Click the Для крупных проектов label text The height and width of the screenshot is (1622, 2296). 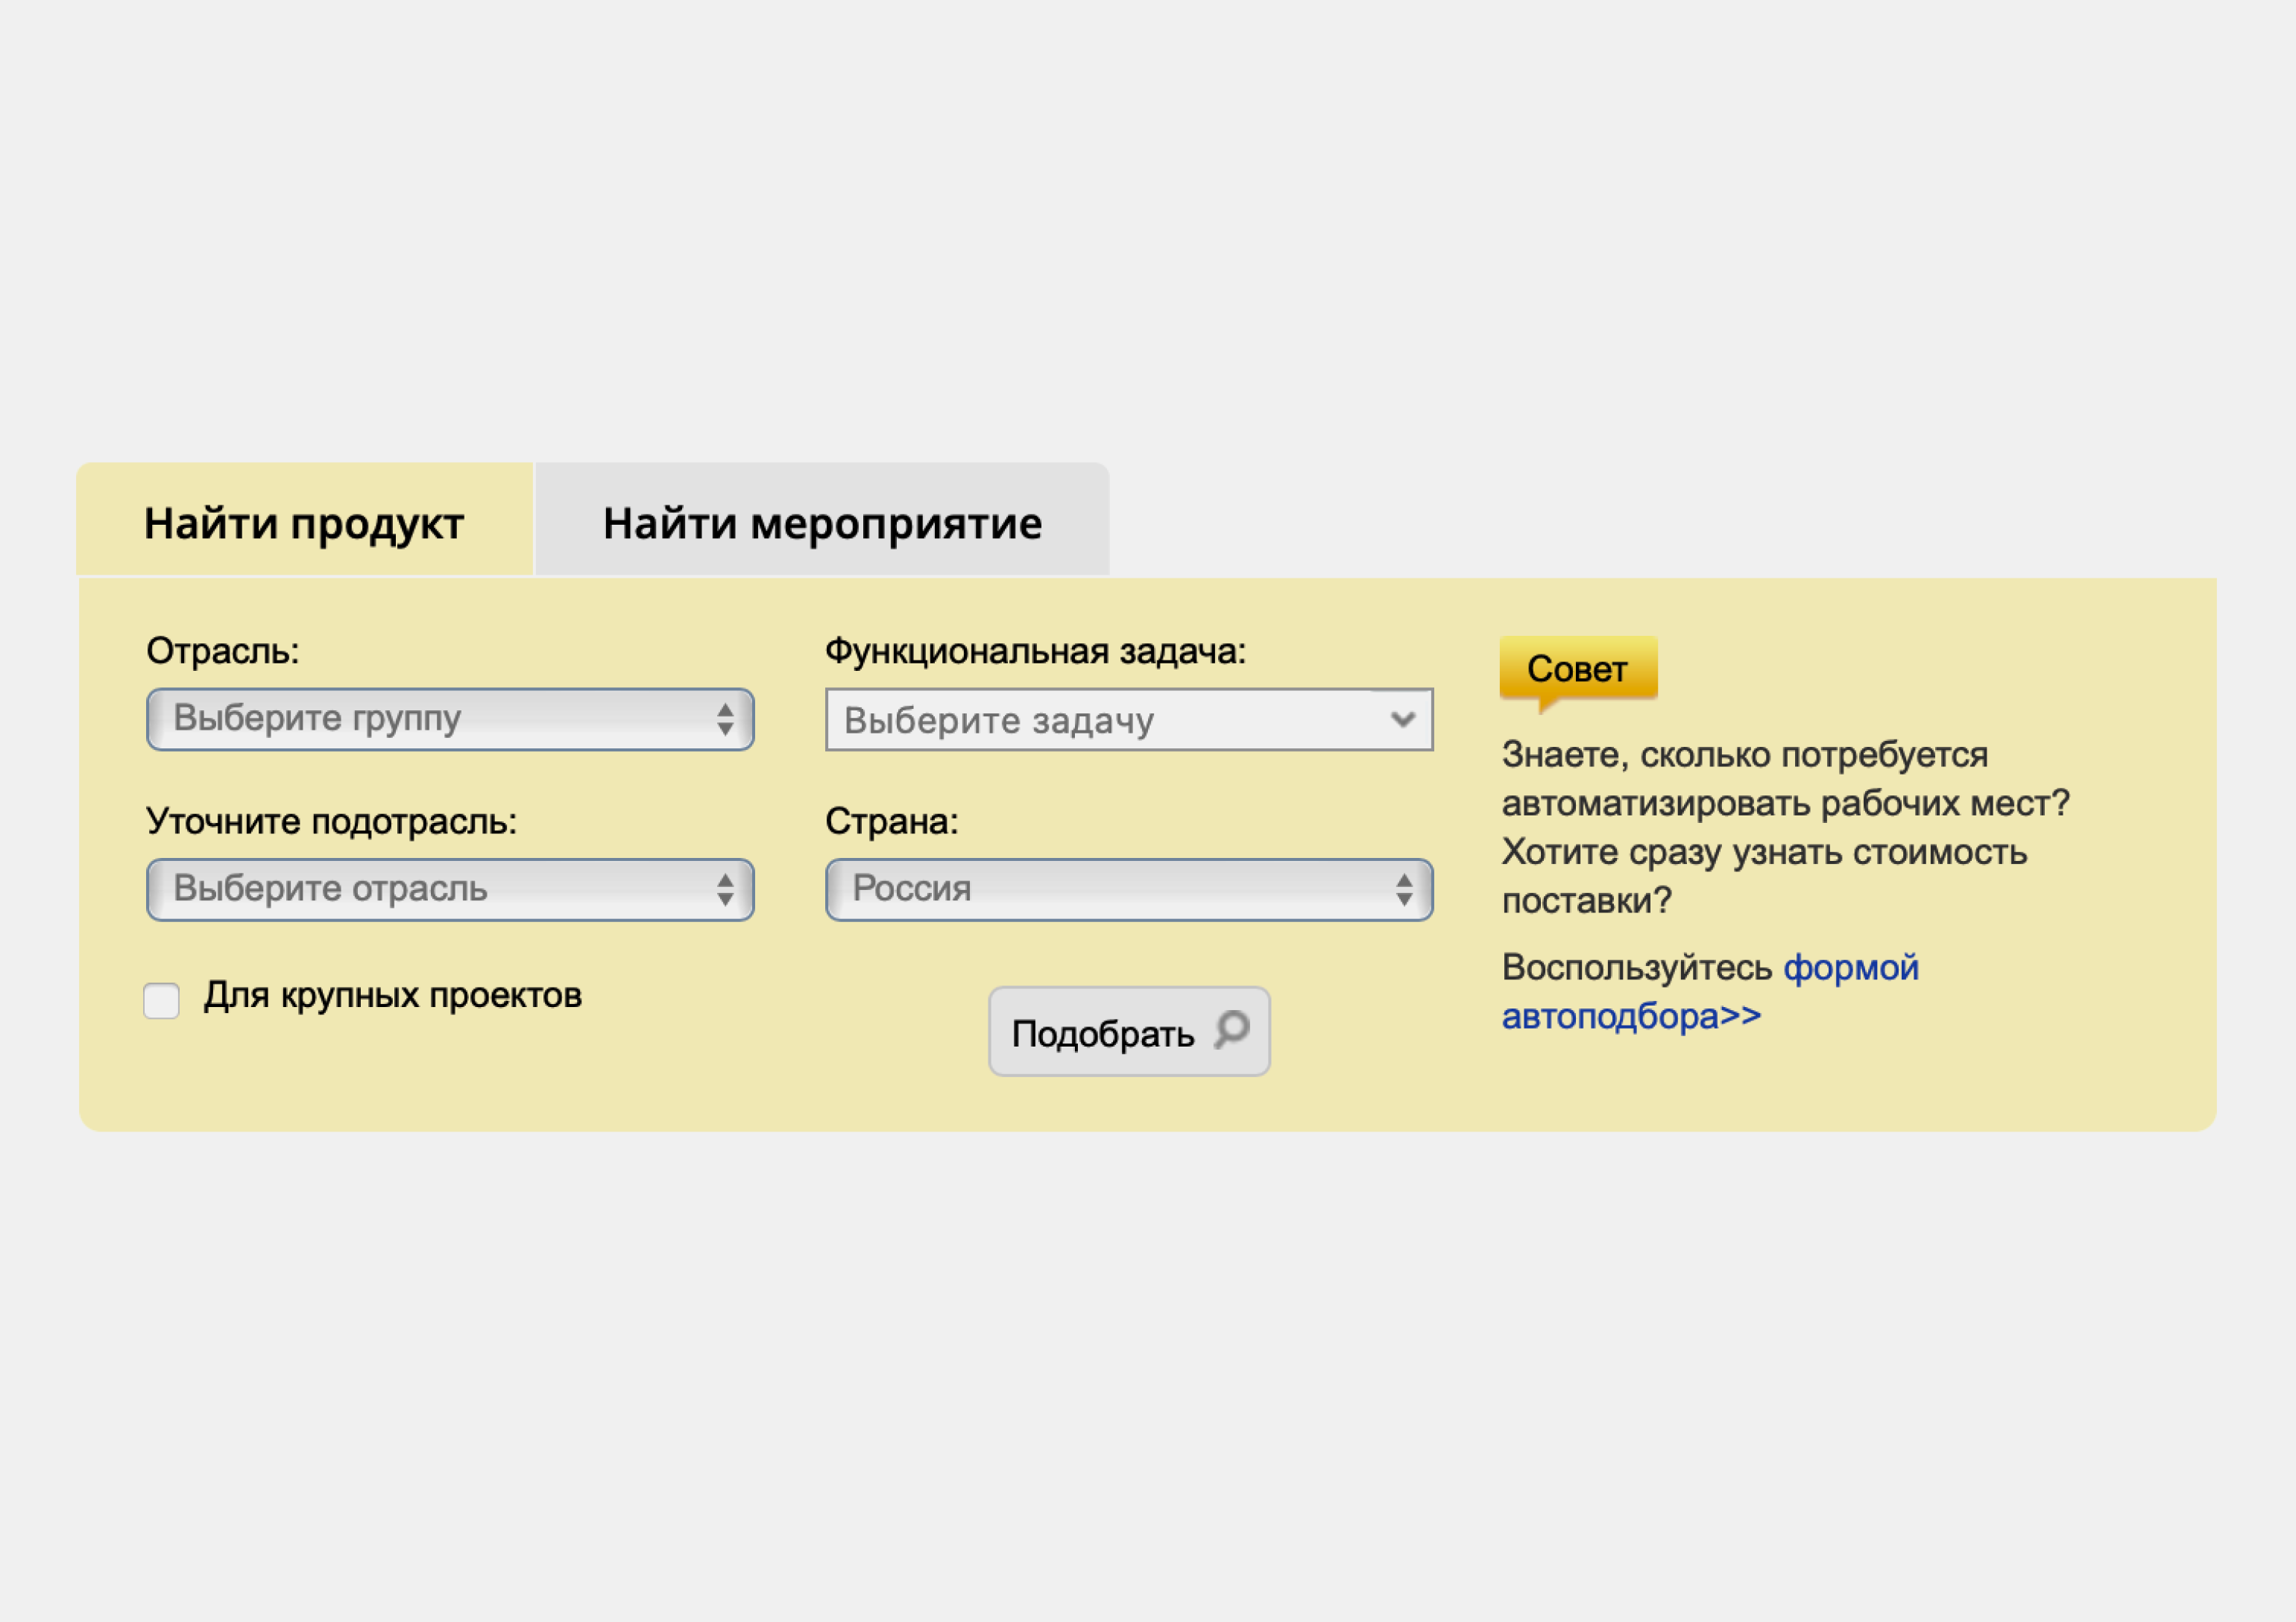tap(393, 995)
